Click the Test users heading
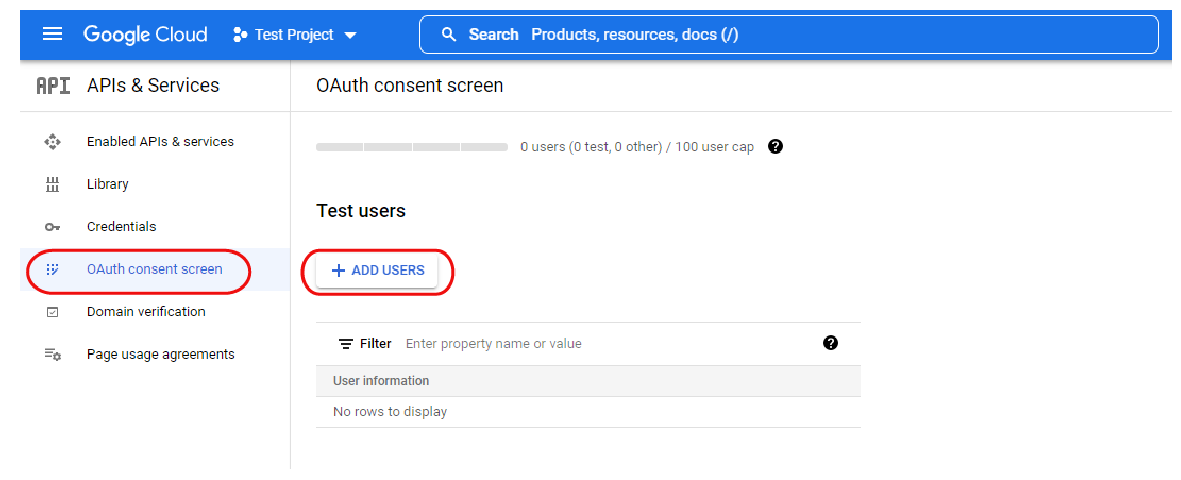Viewport: 1181px width, 480px height. [x=361, y=211]
